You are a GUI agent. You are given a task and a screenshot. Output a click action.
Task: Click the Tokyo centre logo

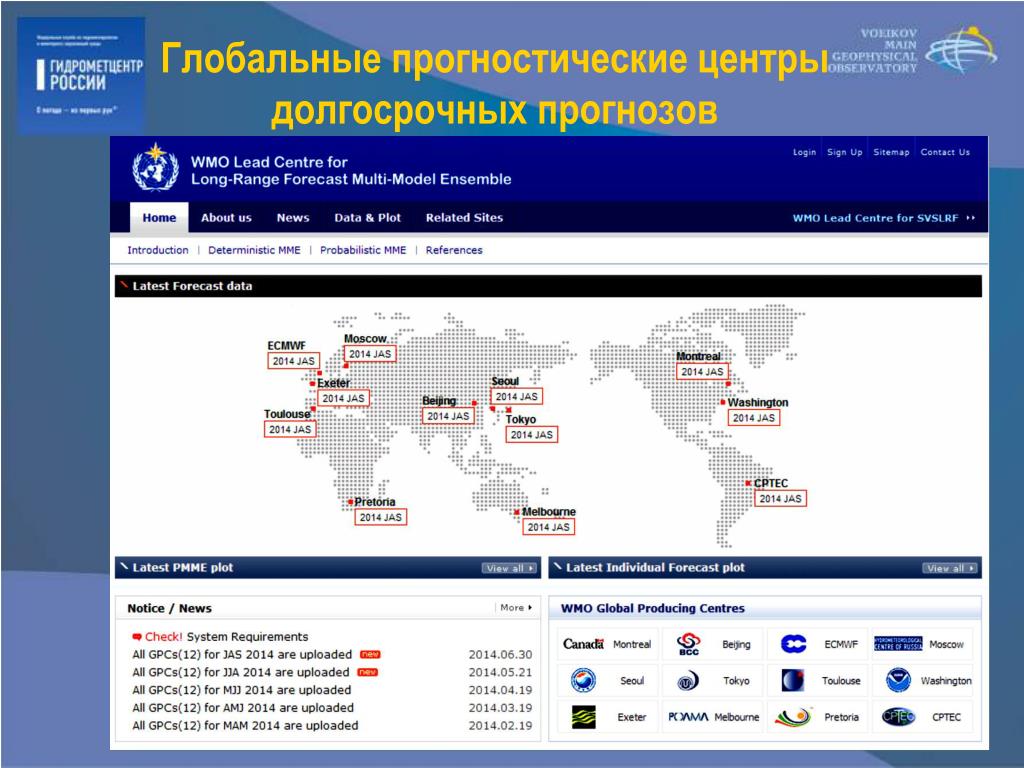[x=688, y=681]
